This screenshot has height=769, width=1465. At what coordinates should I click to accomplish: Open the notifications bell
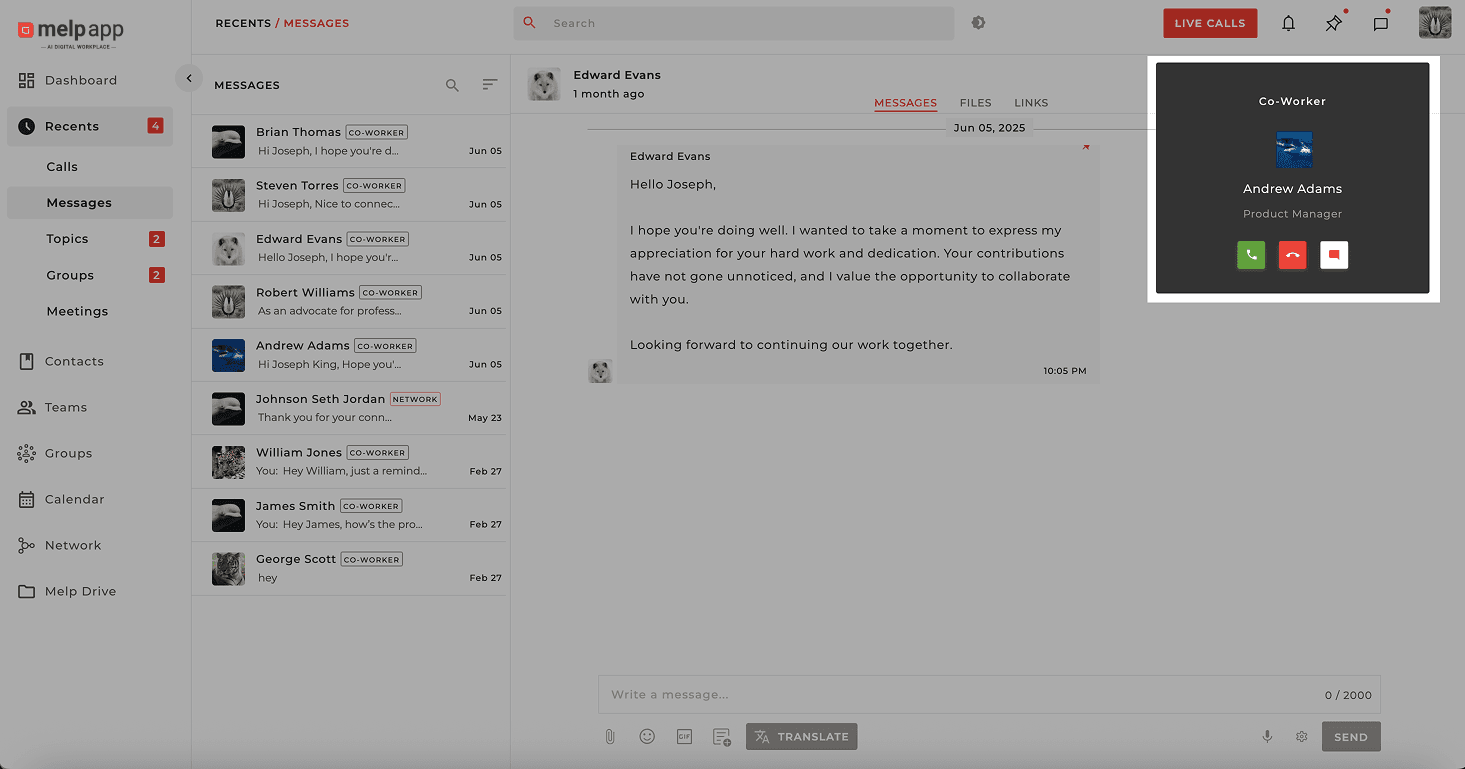[1288, 23]
